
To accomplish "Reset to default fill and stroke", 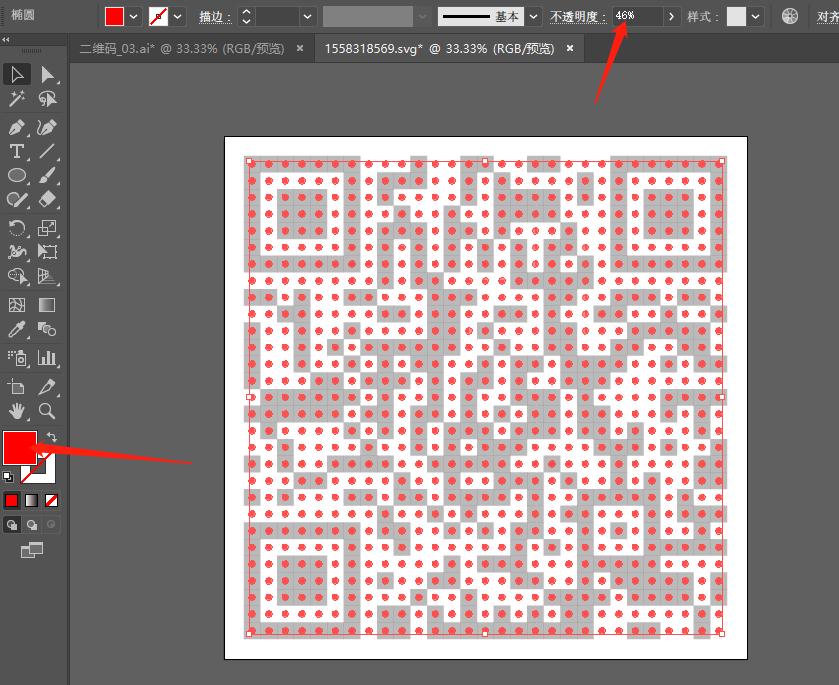I will coord(8,476).
